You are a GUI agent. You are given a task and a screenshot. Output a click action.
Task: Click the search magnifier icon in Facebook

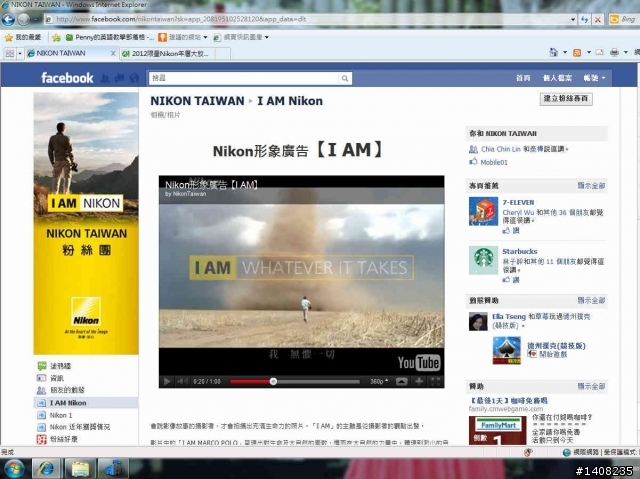coord(345,78)
